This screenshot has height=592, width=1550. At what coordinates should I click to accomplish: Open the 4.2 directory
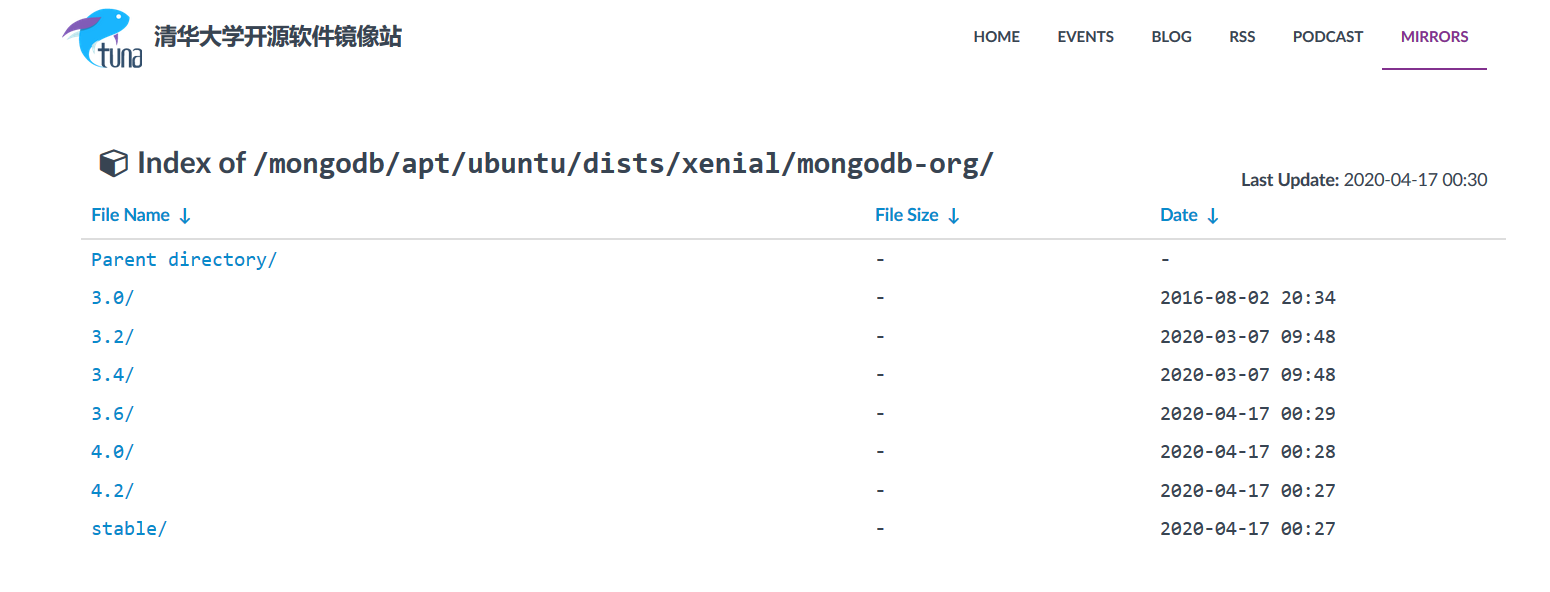[111, 490]
